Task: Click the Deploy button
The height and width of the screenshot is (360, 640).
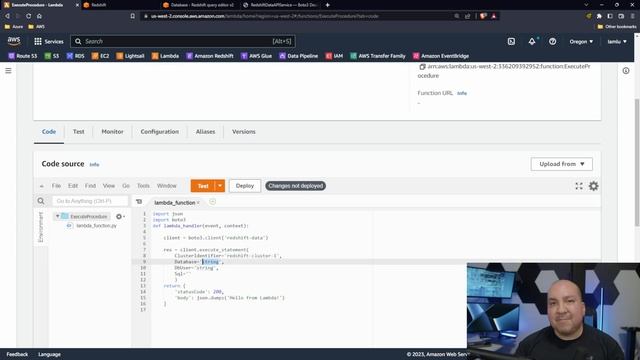Action: tap(245, 186)
